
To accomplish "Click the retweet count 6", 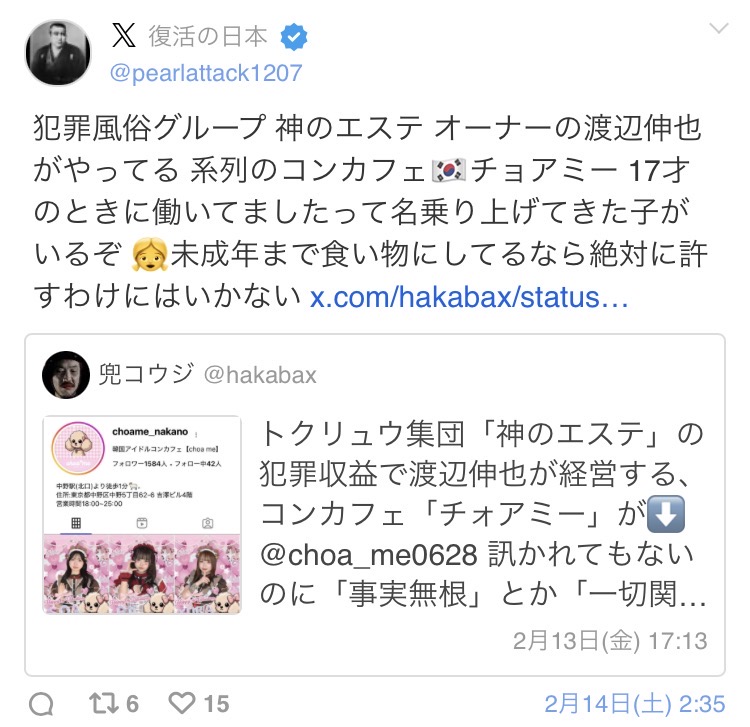I will [x=132, y=704].
